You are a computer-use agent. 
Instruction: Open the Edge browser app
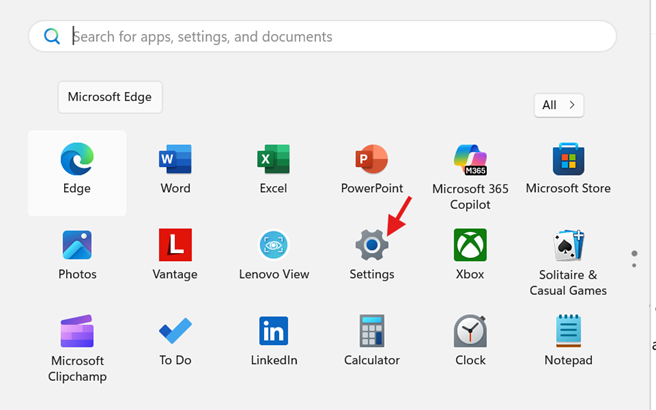77,160
